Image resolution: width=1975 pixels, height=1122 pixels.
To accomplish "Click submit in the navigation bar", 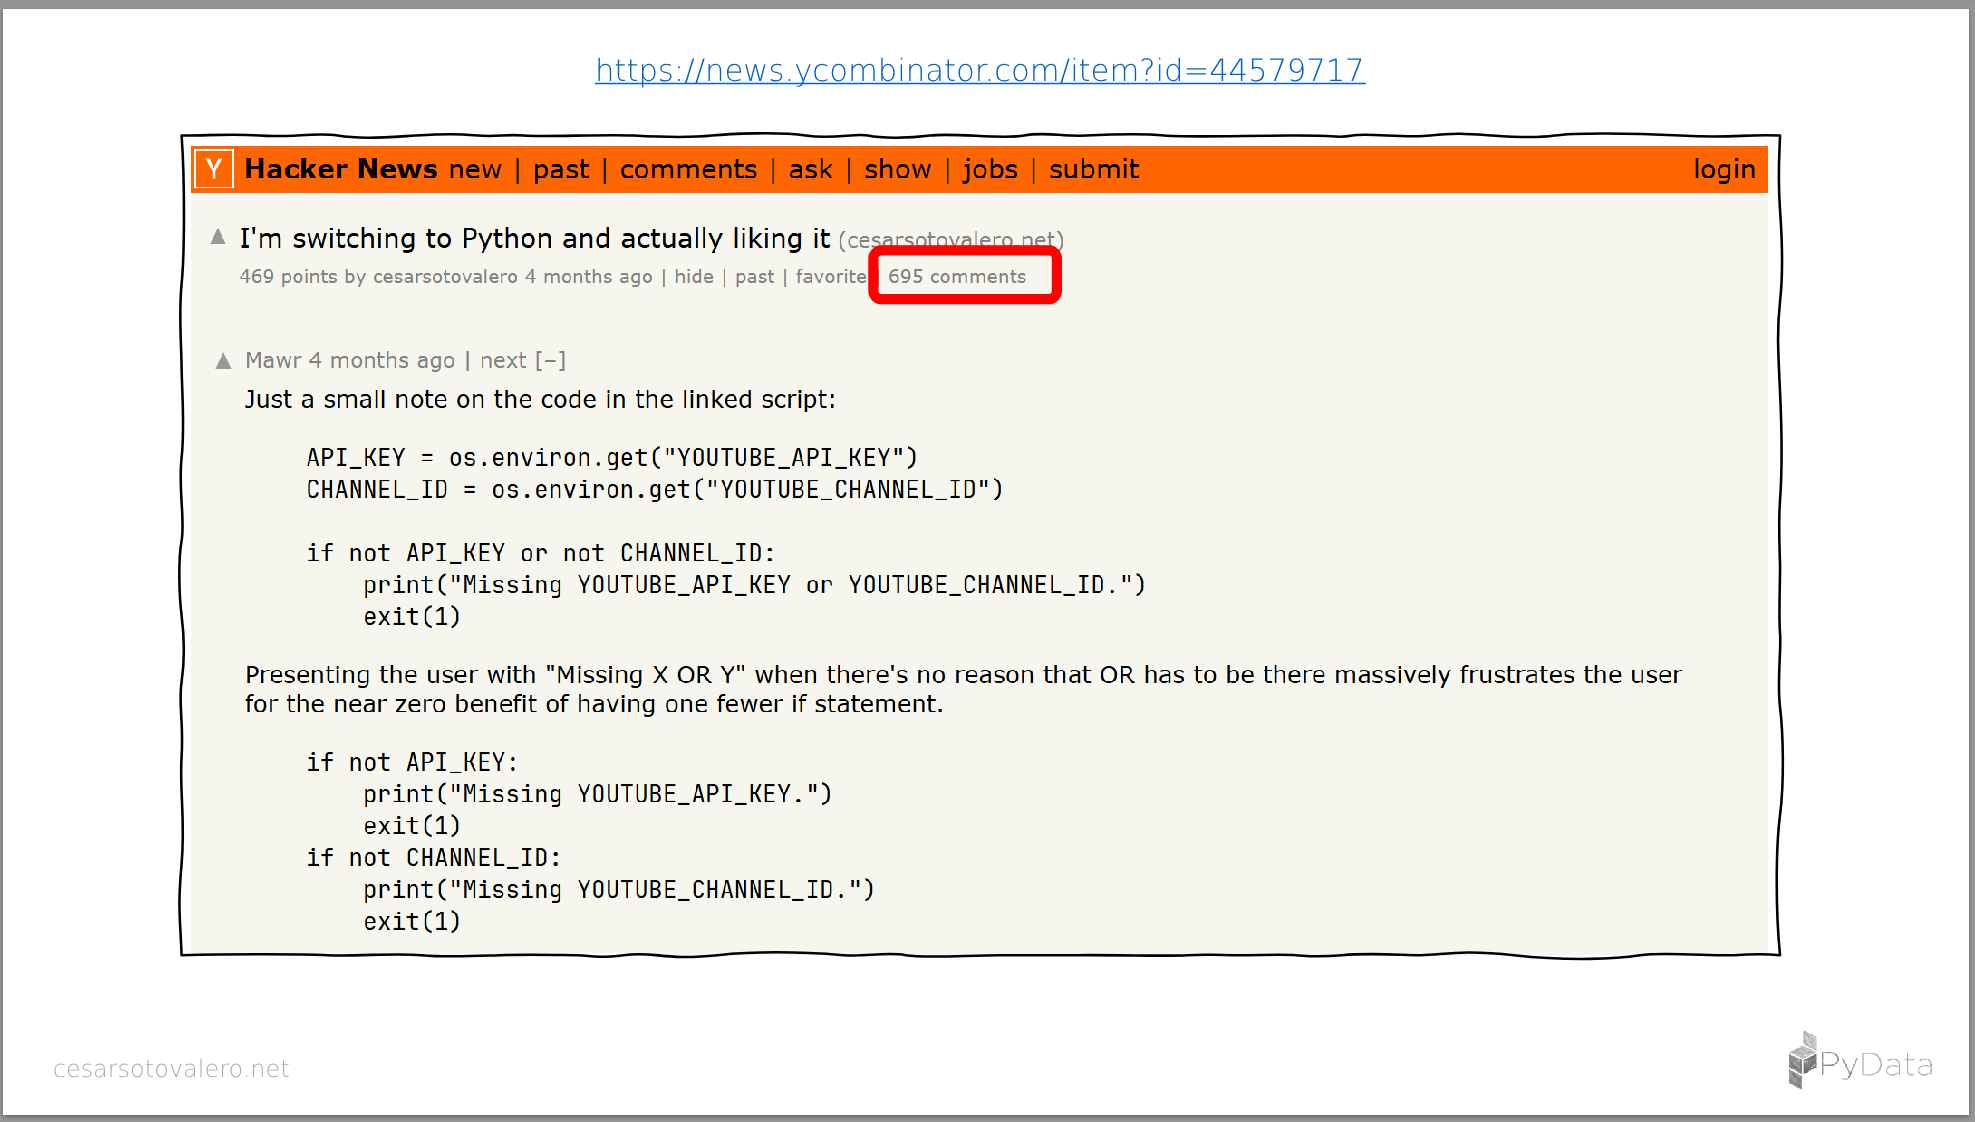I will pos(1093,170).
